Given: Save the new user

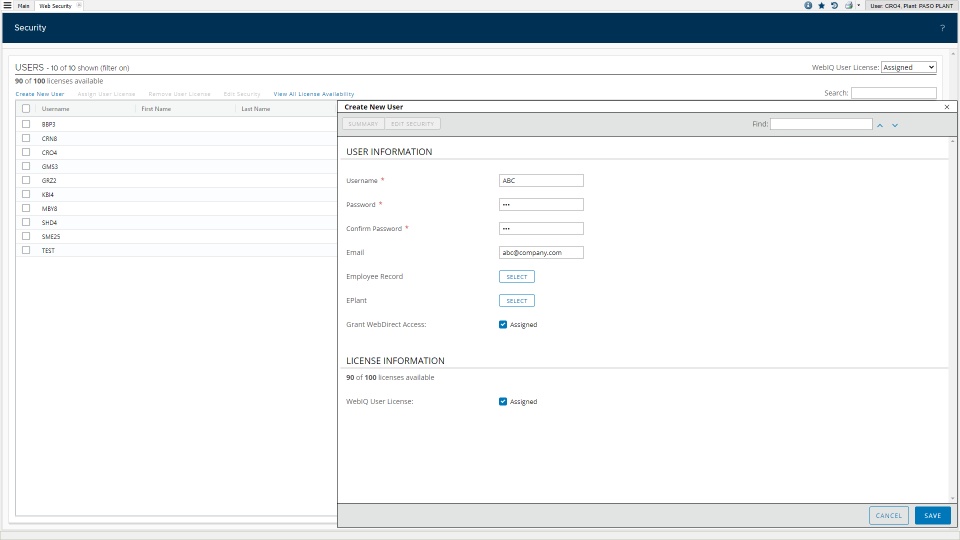Looking at the screenshot, I should (932, 516).
